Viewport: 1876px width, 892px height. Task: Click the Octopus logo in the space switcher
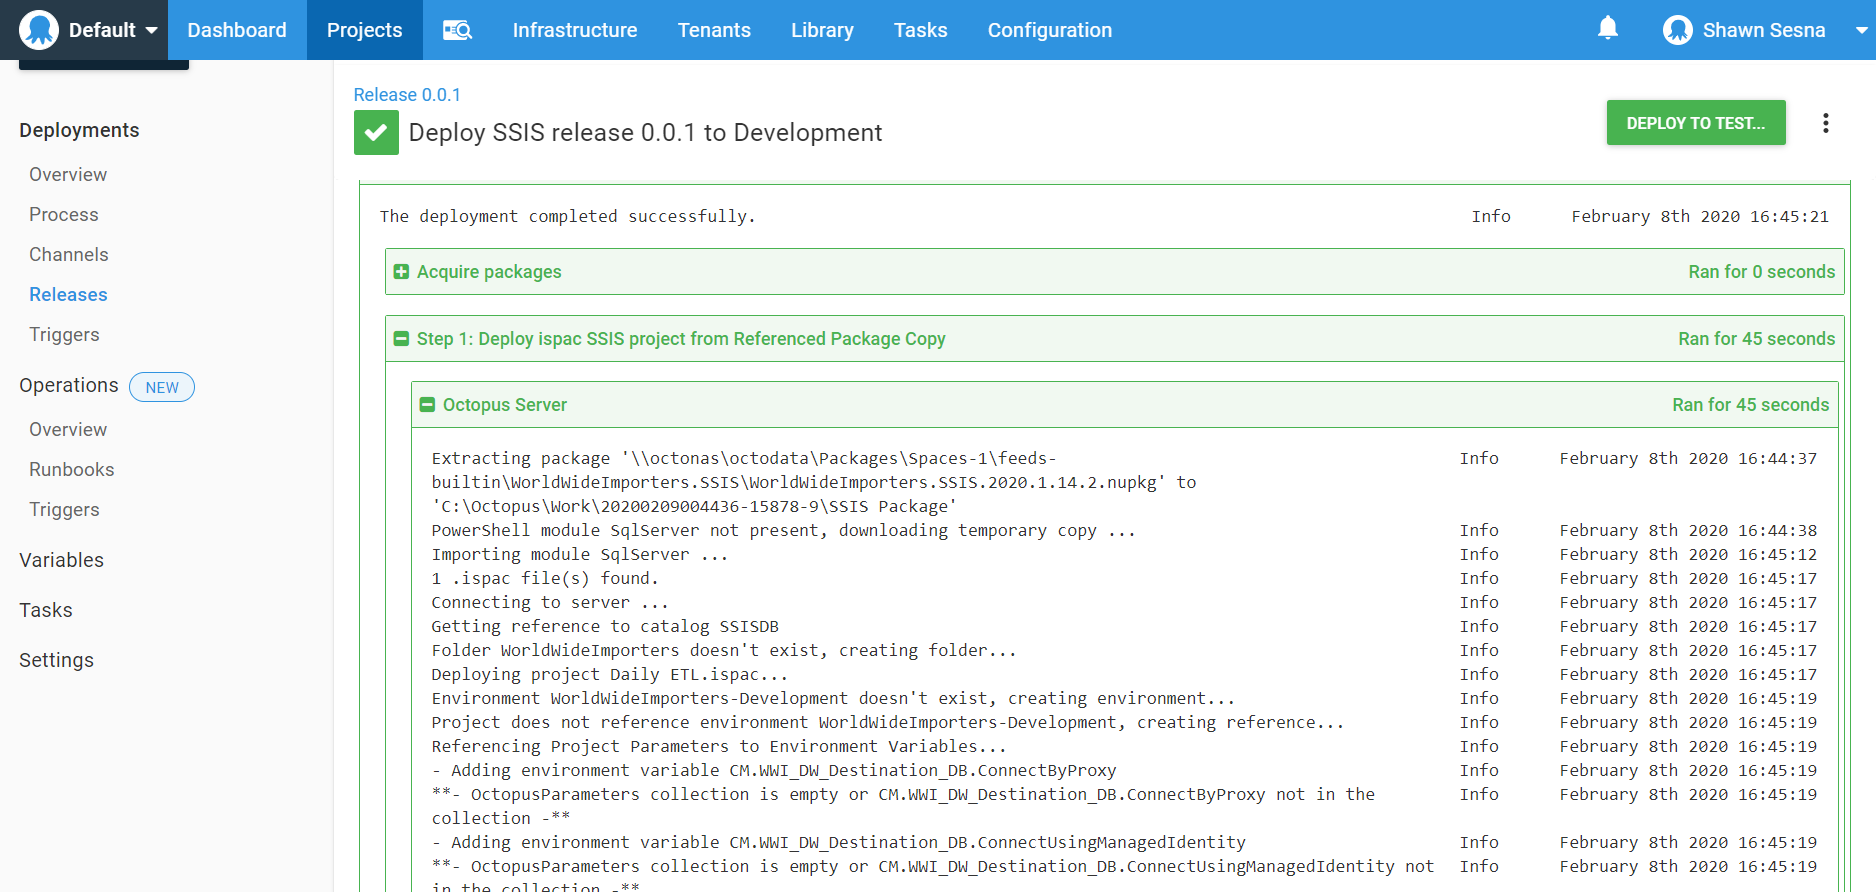click(x=39, y=30)
